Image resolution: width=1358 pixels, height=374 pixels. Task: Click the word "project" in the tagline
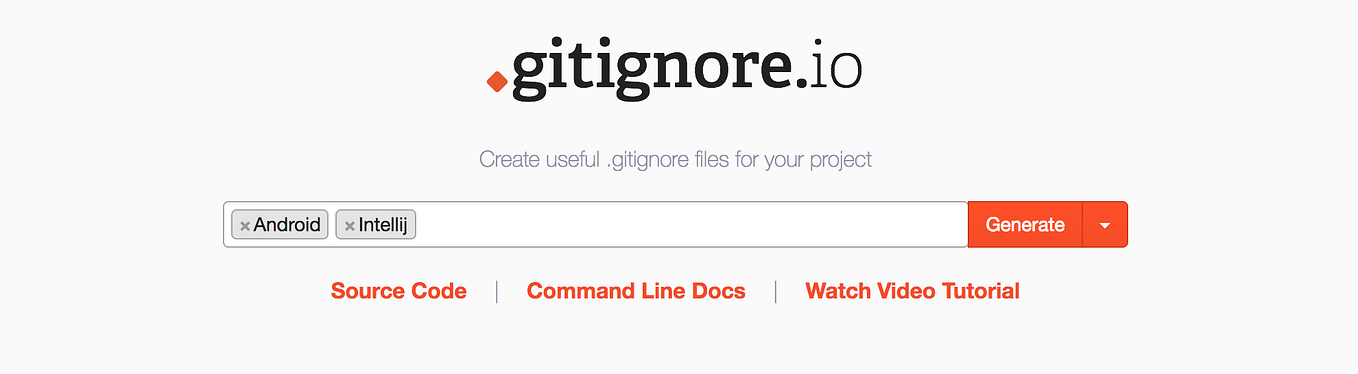(839, 160)
